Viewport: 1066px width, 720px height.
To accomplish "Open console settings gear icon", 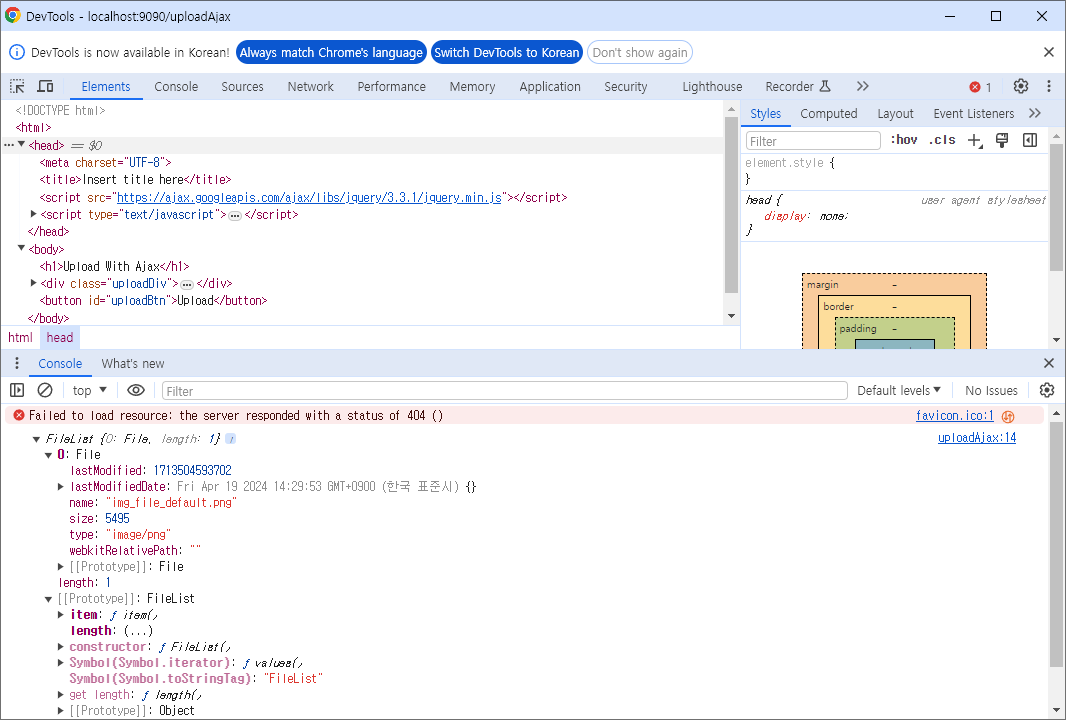I will (1047, 390).
